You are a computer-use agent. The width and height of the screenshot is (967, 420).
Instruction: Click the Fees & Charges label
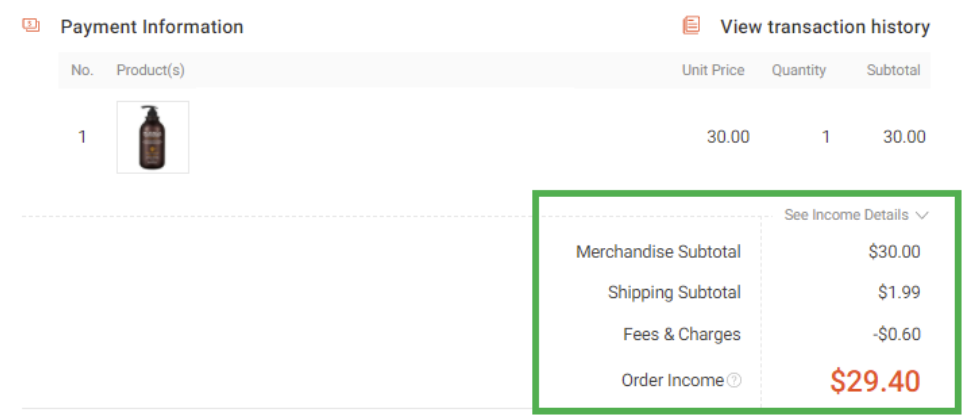point(682,334)
